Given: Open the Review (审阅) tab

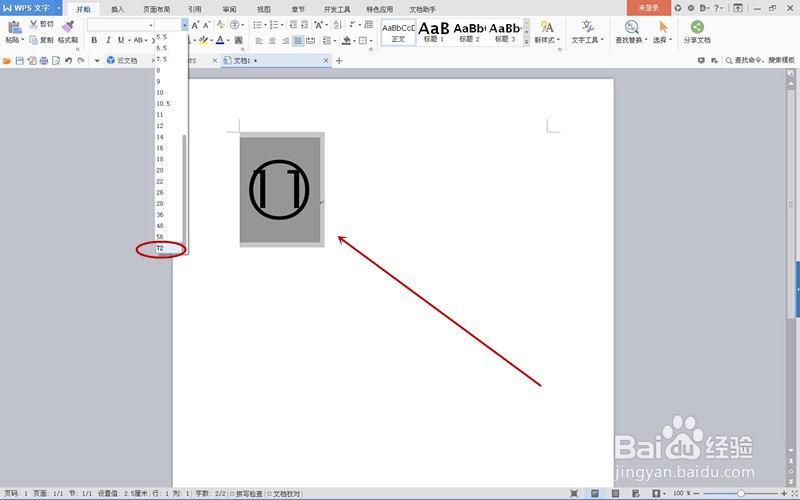Looking at the screenshot, I should point(230,9).
